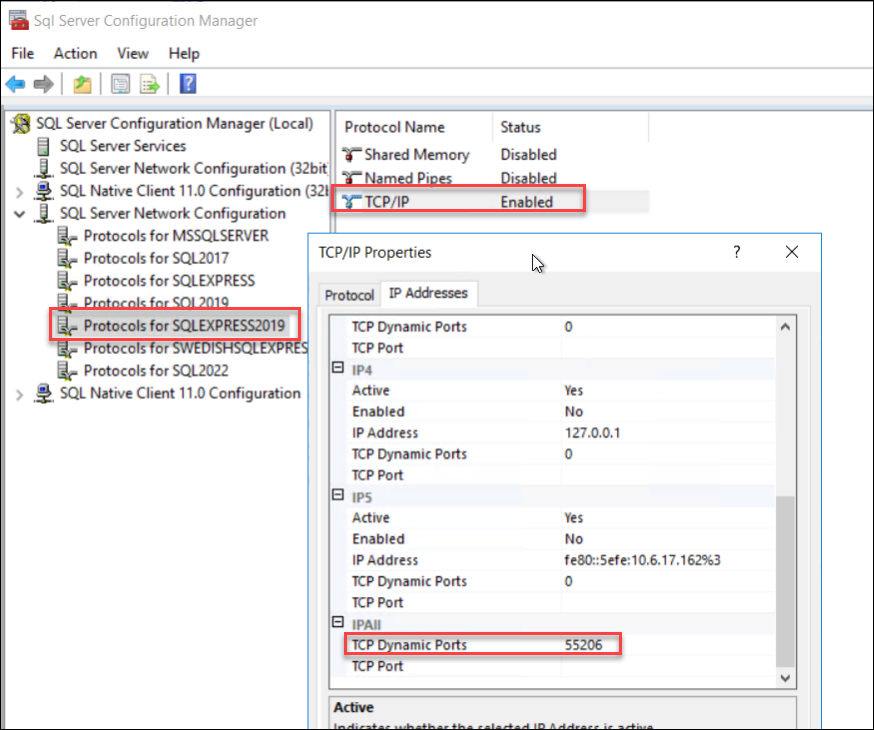Image resolution: width=874 pixels, height=730 pixels.
Task: Click the Show/Hide Console Tree toolbar icon
Action: (x=120, y=84)
